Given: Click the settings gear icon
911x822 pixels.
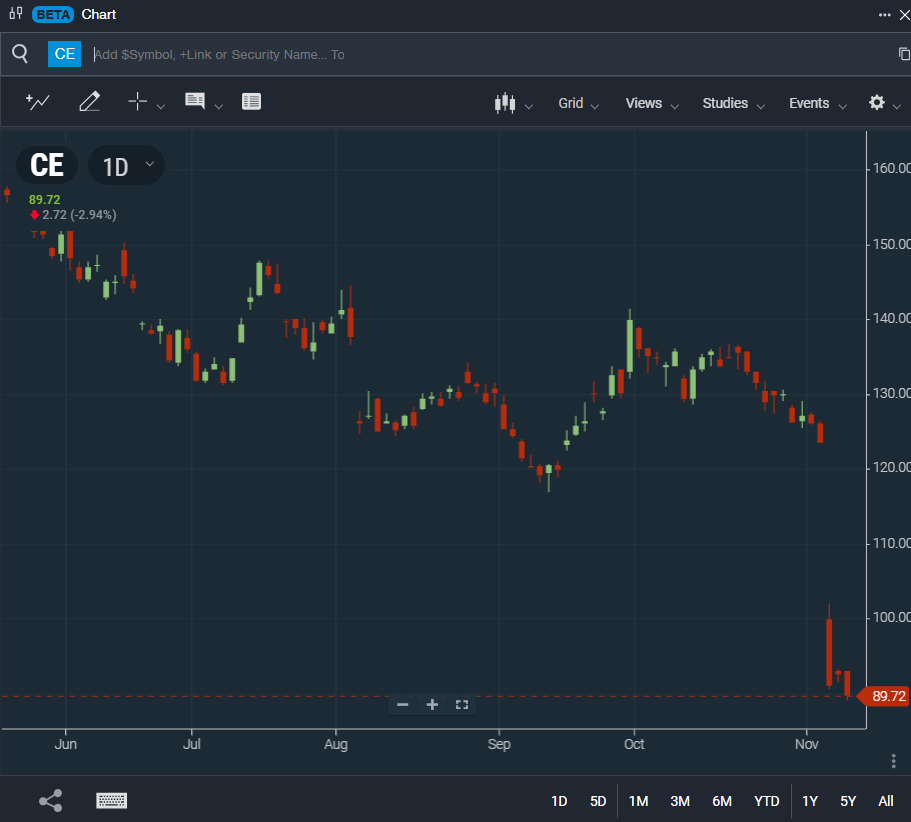Looking at the screenshot, I should (877, 103).
